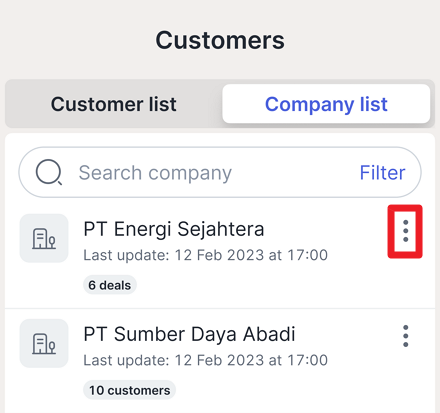Click PT Energi Sejahtera building icon

(x=44, y=238)
